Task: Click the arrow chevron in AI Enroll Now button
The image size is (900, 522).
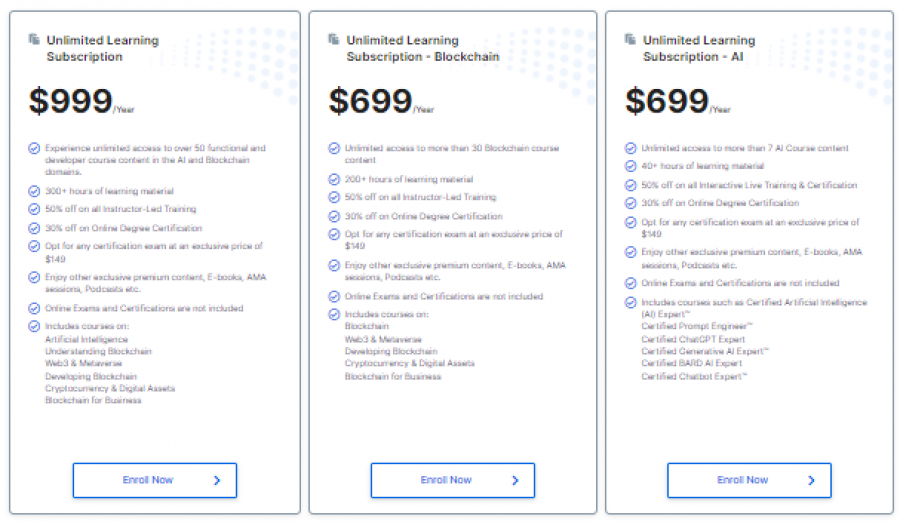Action: pyautogui.click(x=811, y=480)
